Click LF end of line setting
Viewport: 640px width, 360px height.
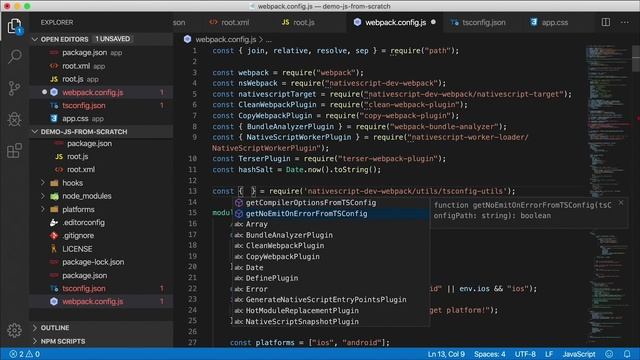[x=549, y=354]
